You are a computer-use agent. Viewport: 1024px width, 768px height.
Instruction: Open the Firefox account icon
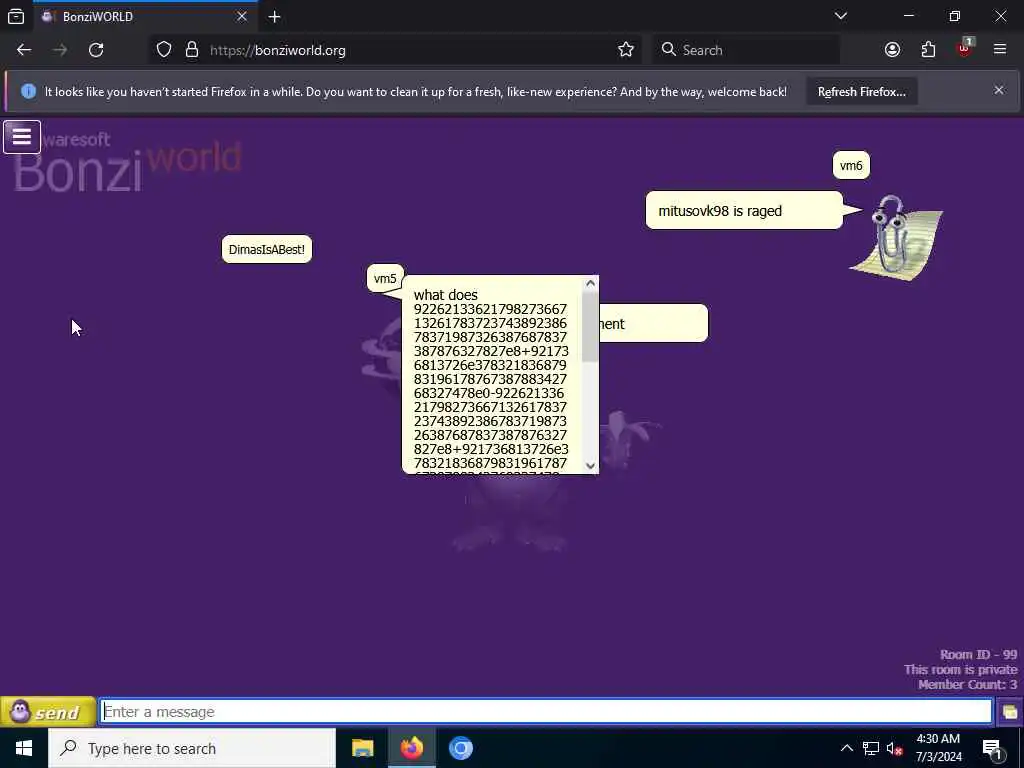tap(892, 50)
